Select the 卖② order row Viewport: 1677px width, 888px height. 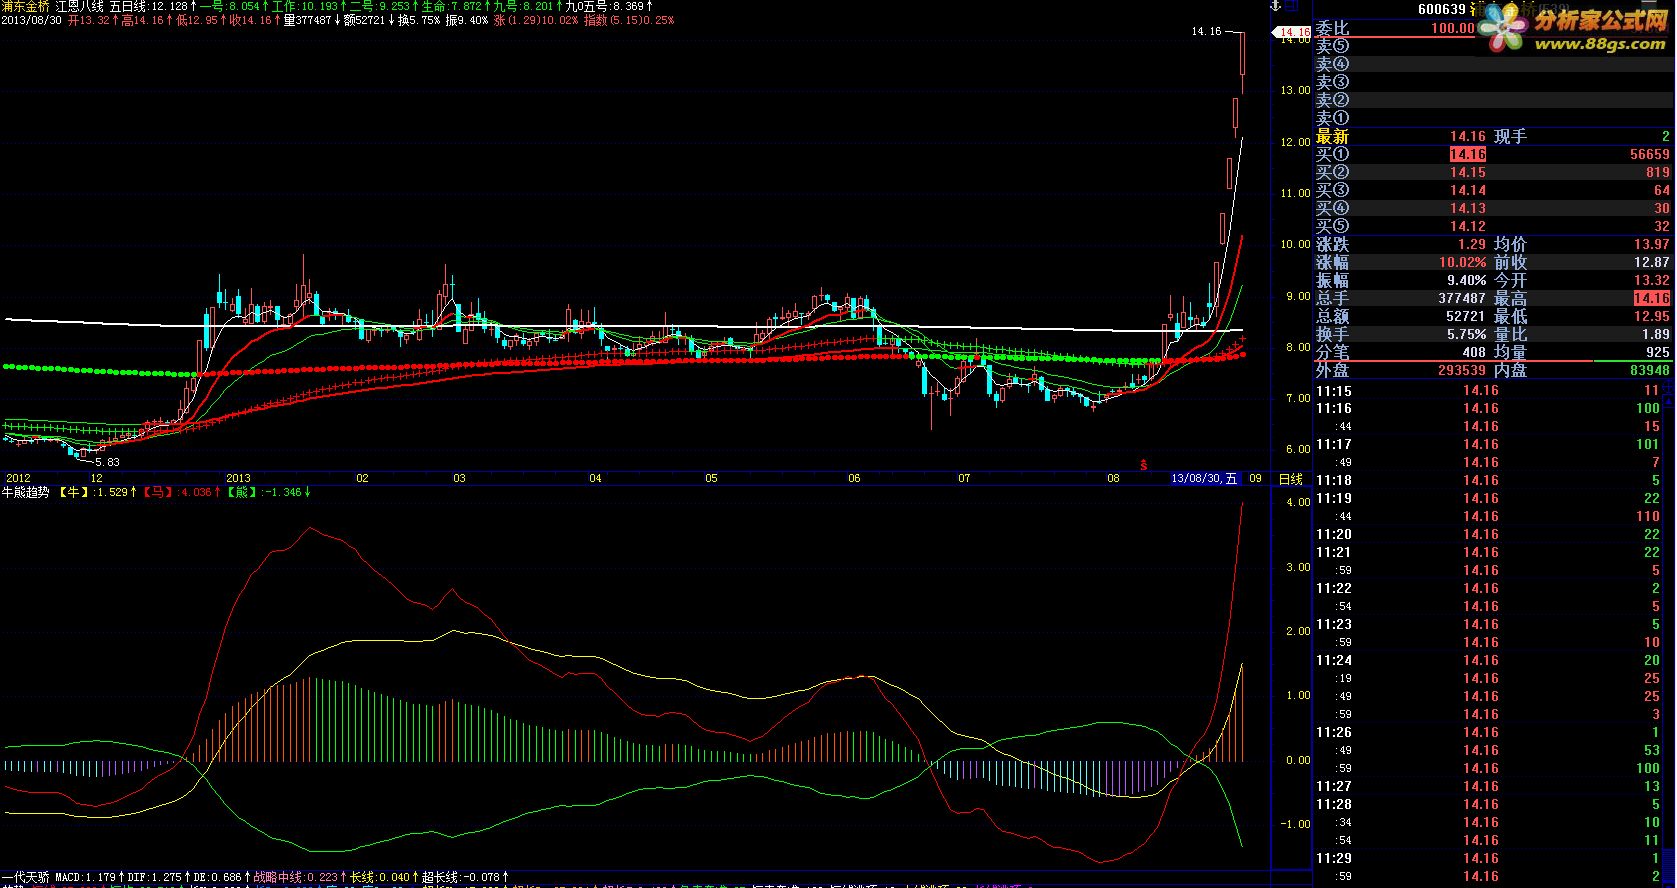pos(1494,100)
